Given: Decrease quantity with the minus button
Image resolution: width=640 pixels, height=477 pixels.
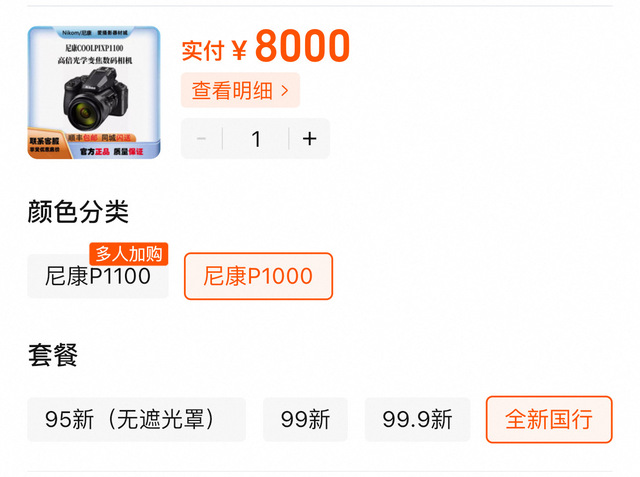Looking at the screenshot, I should point(201,139).
